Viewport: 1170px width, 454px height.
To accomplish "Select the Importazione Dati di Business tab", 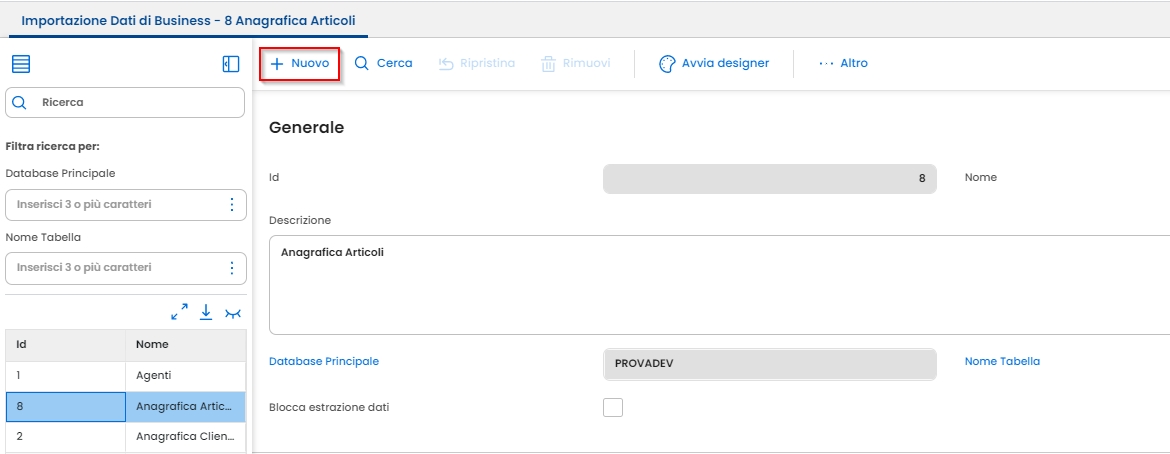I will coord(188,20).
